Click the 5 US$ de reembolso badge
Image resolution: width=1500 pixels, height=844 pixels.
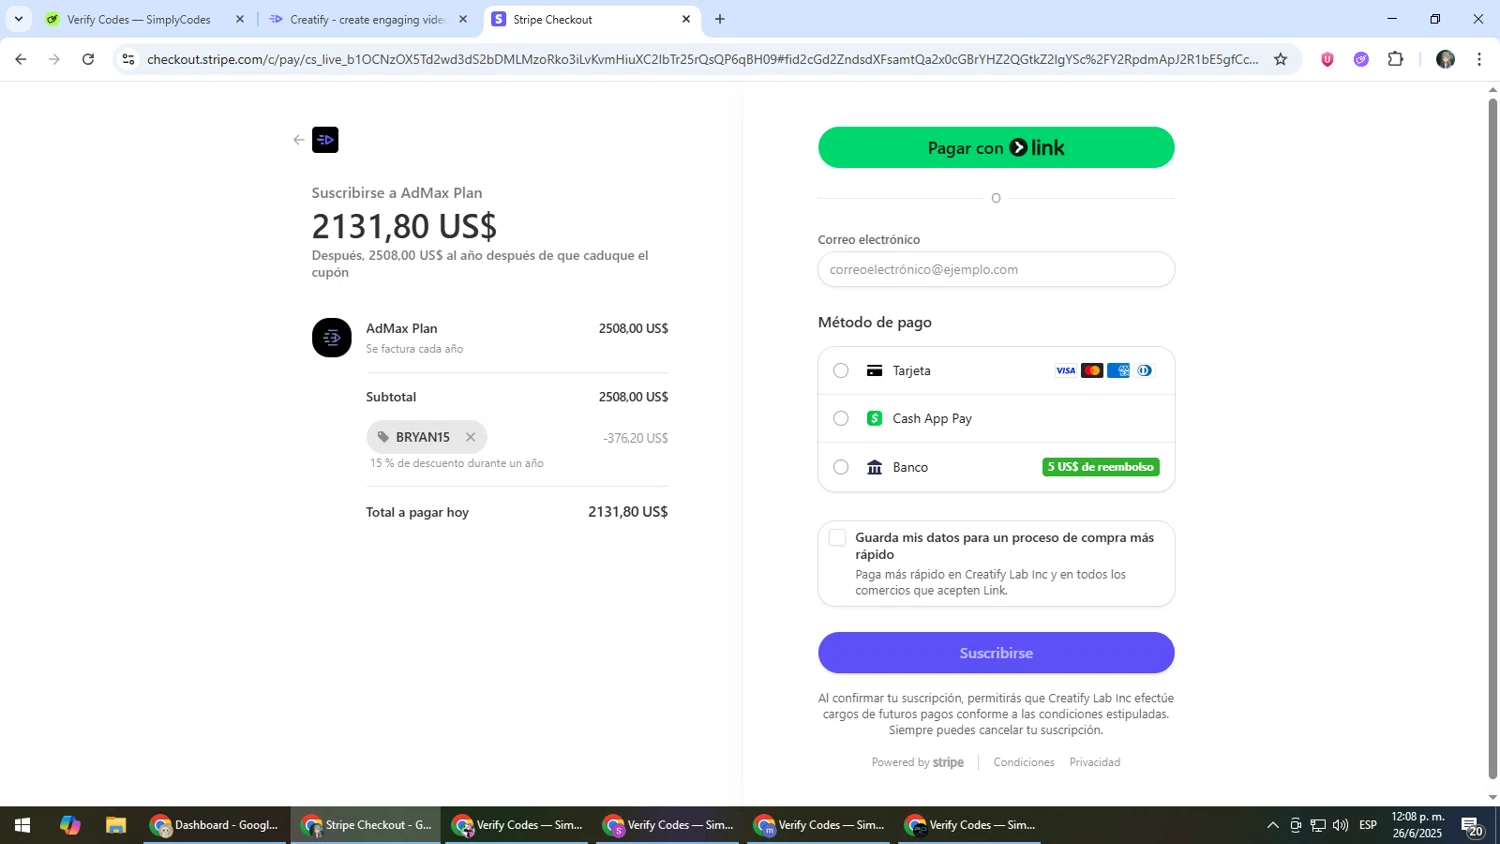(x=1101, y=467)
